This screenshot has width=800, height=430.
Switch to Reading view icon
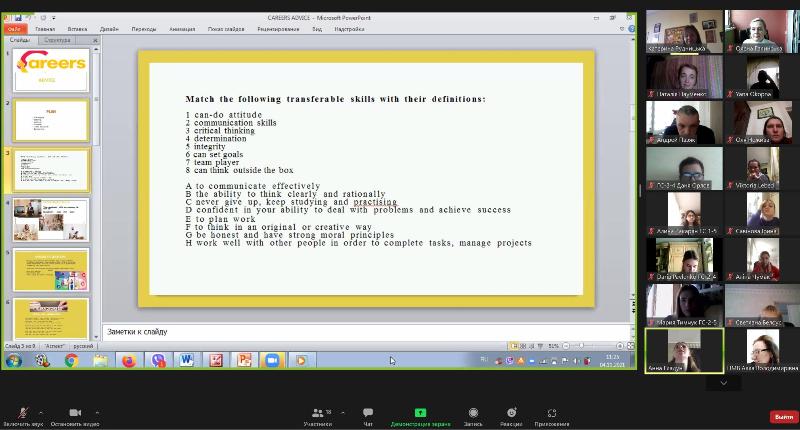pos(532,346)
